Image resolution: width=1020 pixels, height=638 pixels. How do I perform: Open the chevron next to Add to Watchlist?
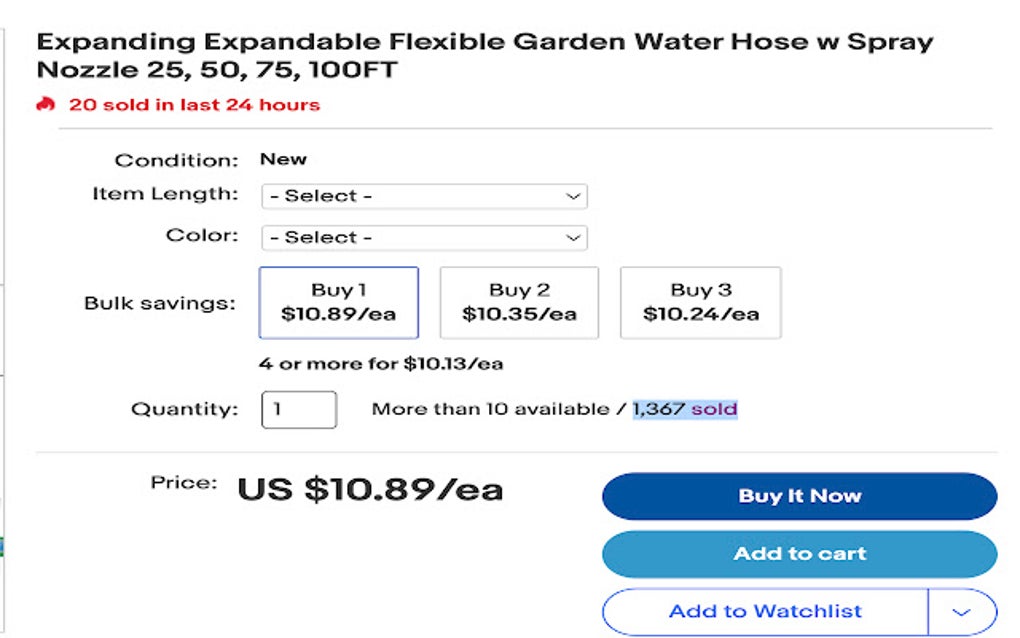[x=962, y=610]
